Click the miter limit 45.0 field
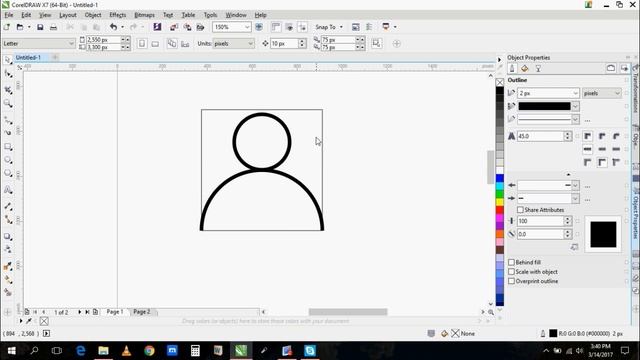 [x=540, y=136]
